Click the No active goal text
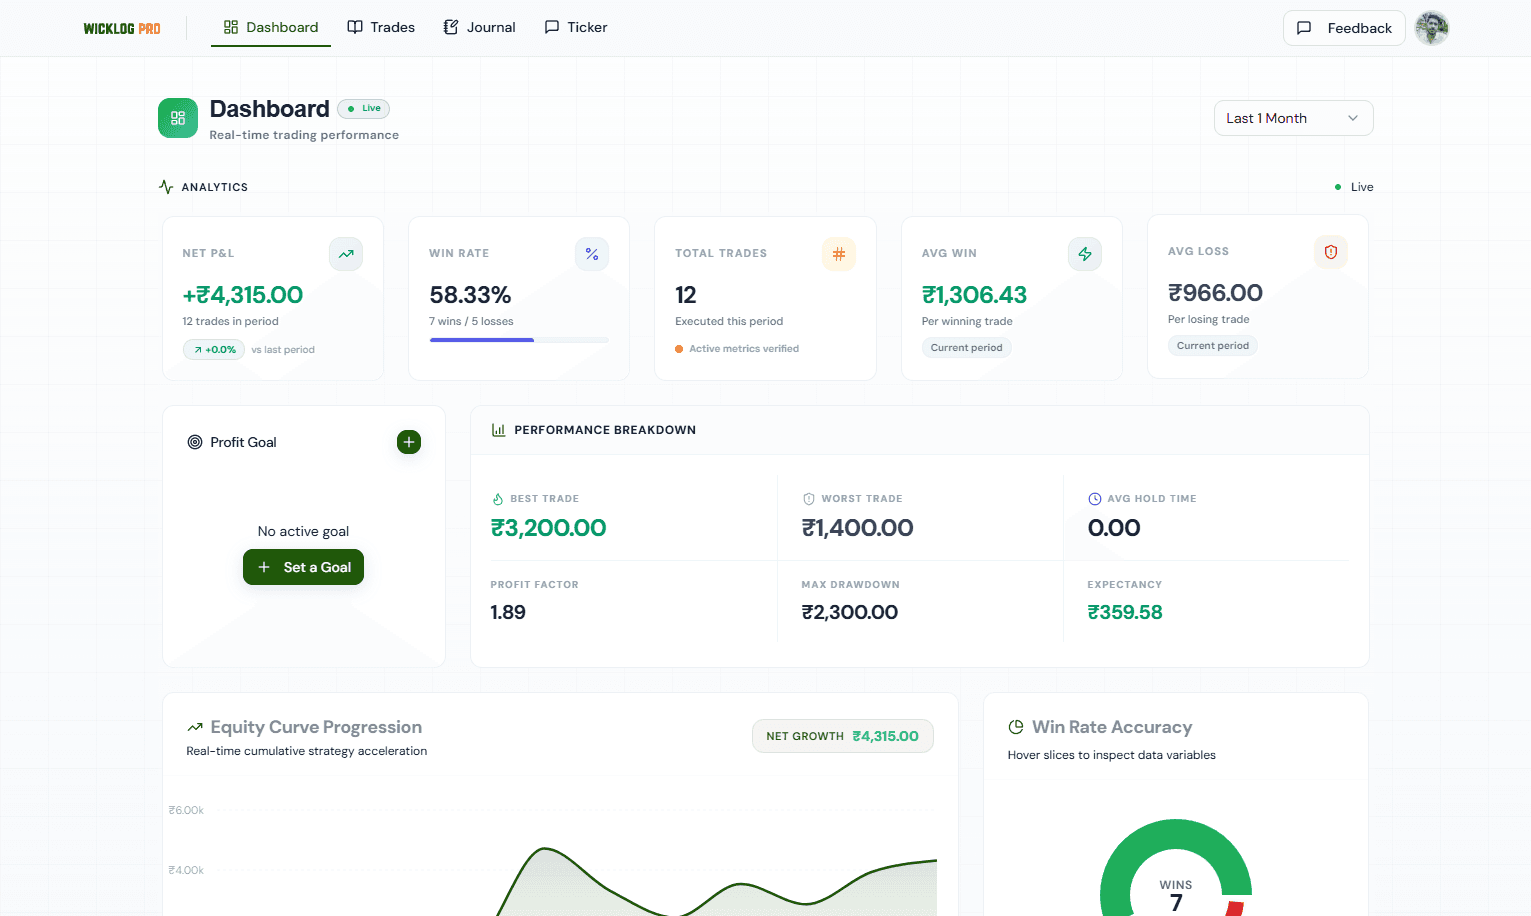Screen dimensions: 1531x916 (x=303, y=531)
